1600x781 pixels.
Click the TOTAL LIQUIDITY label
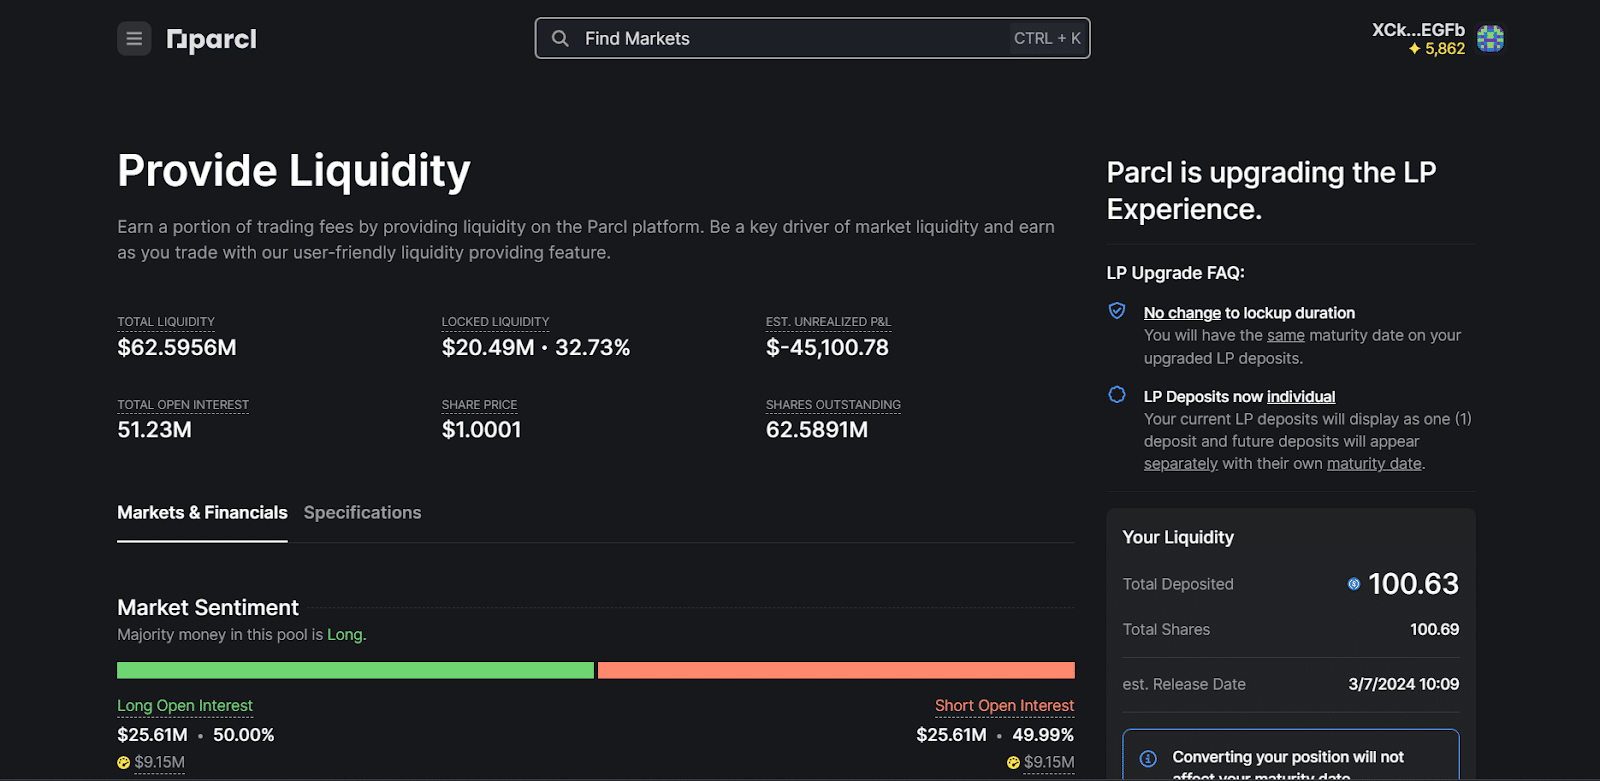coord(166,322)
